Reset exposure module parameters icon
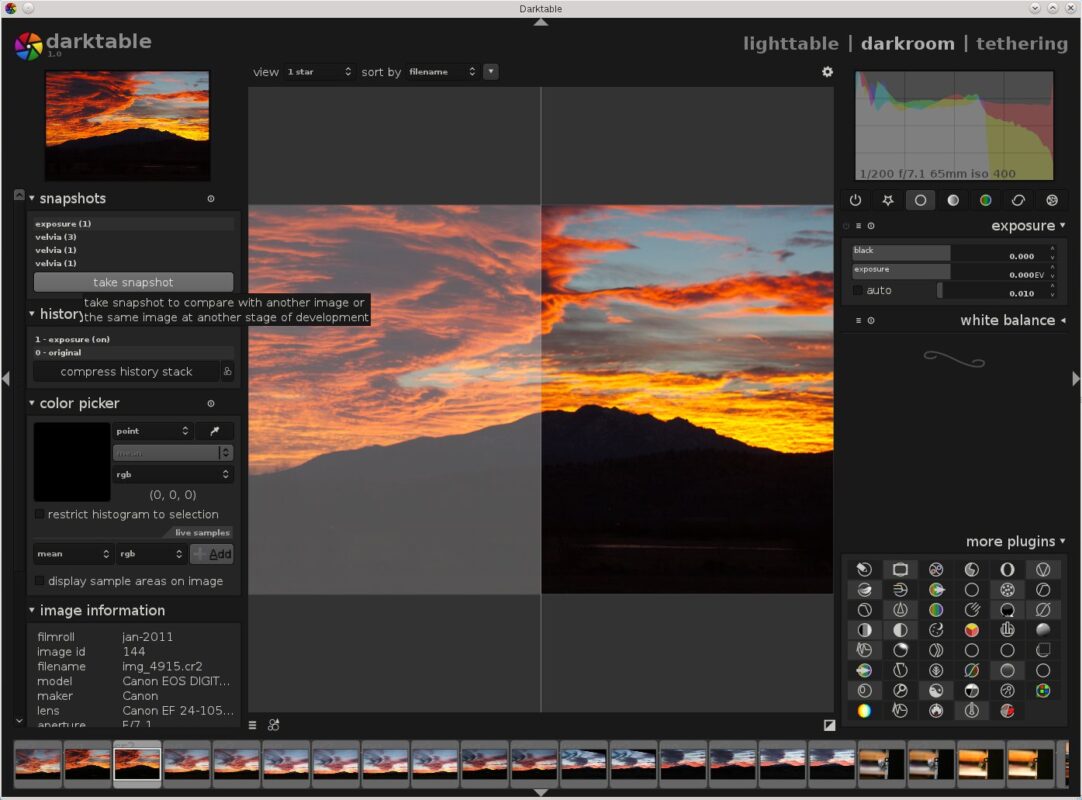The width and height of the screenshot is (1082, 800). 871,226
